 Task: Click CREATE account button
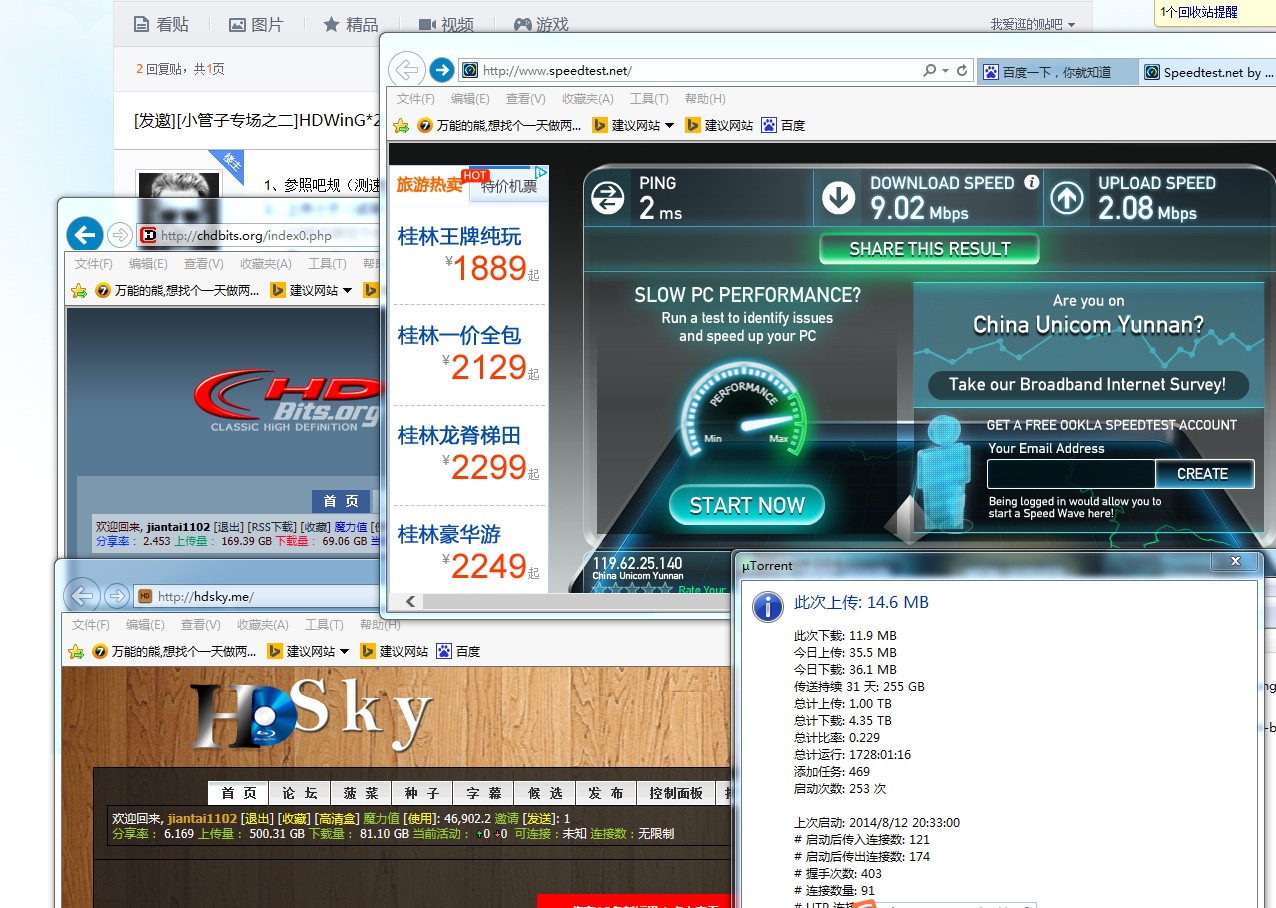coord(1203,474)
